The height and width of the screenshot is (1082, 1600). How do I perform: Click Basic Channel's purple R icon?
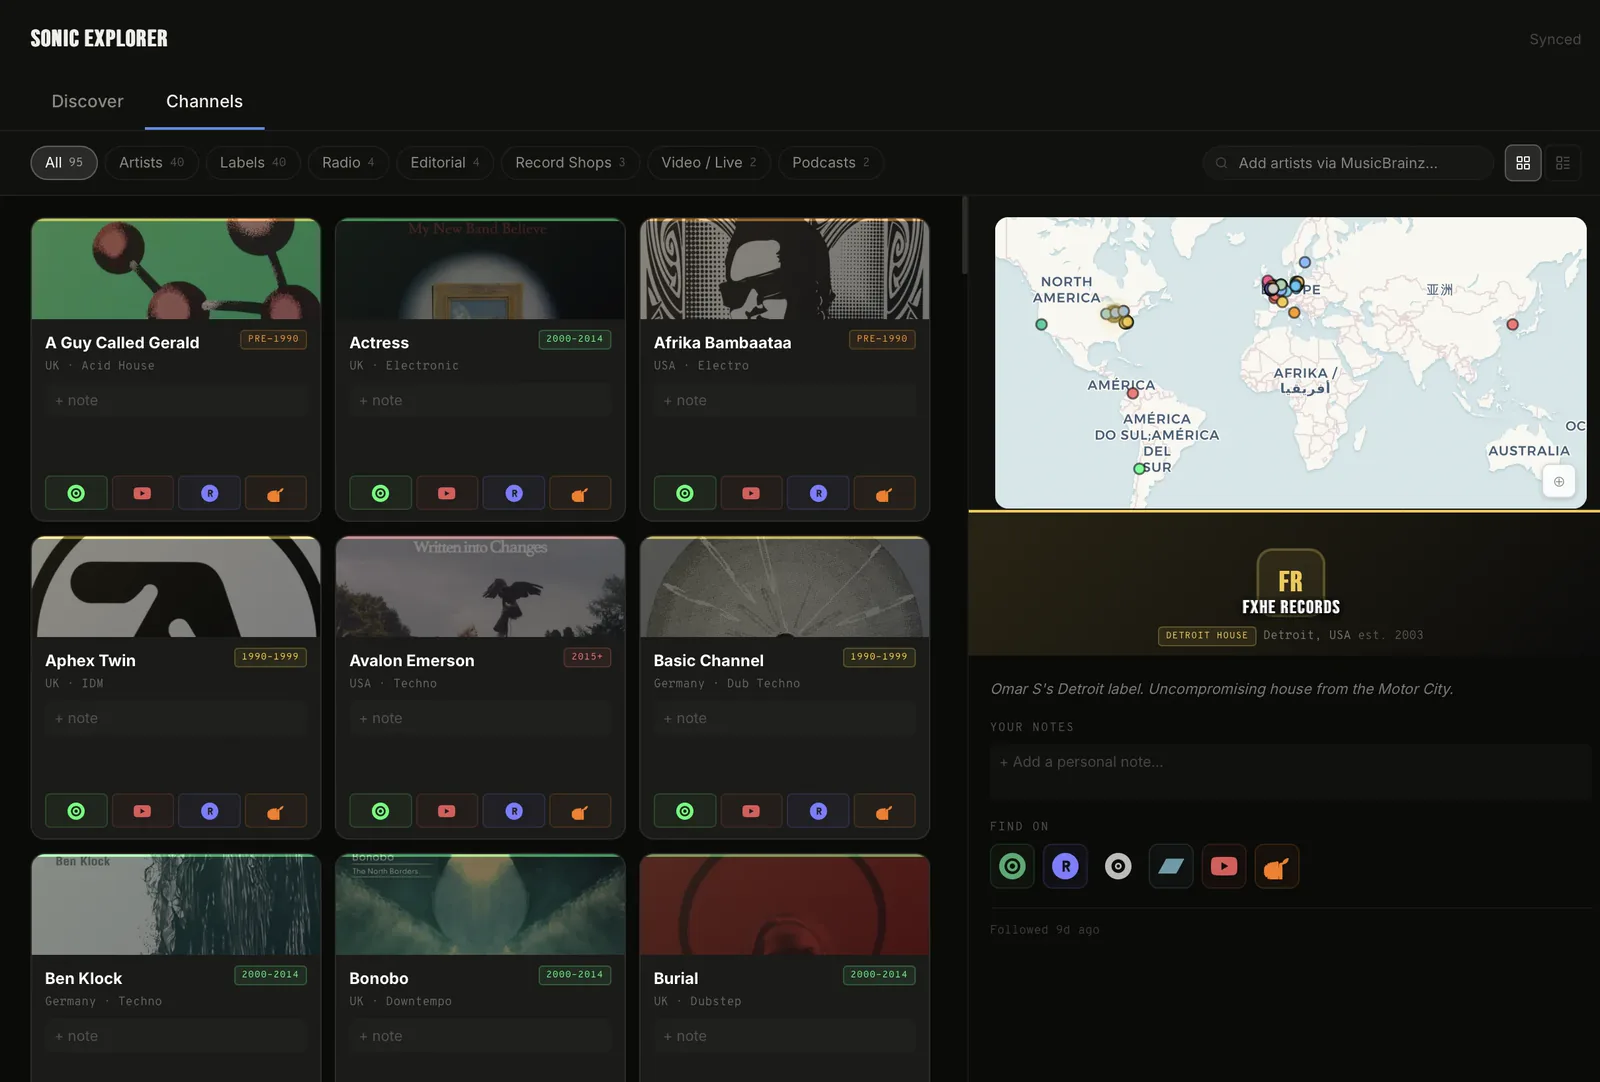pos(818,811)
